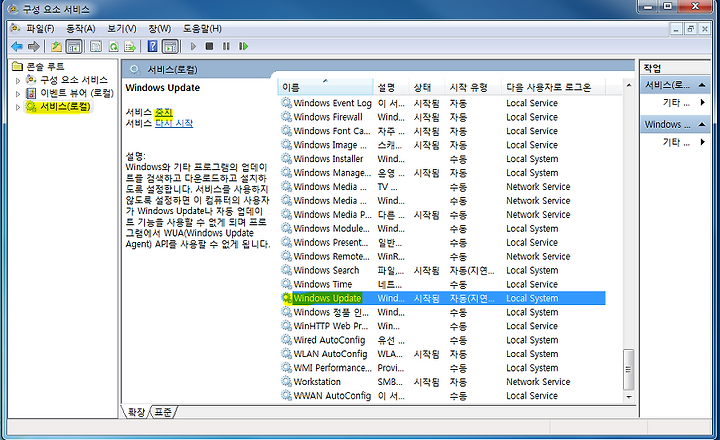Expand the 서비스(로컬) tree node

click(x=18, y=107)
